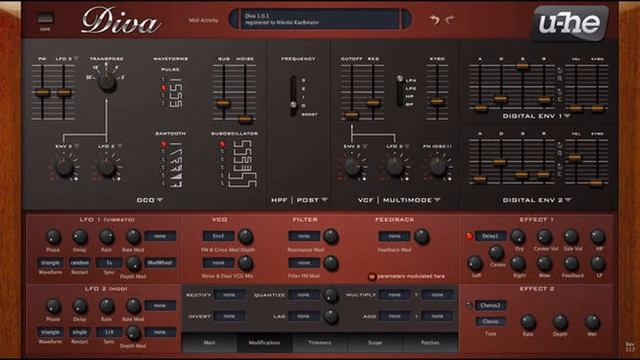Select the top Suboscillator waveform LED
The height and width of the screenshot is (360, 640).
click(222, 144)
